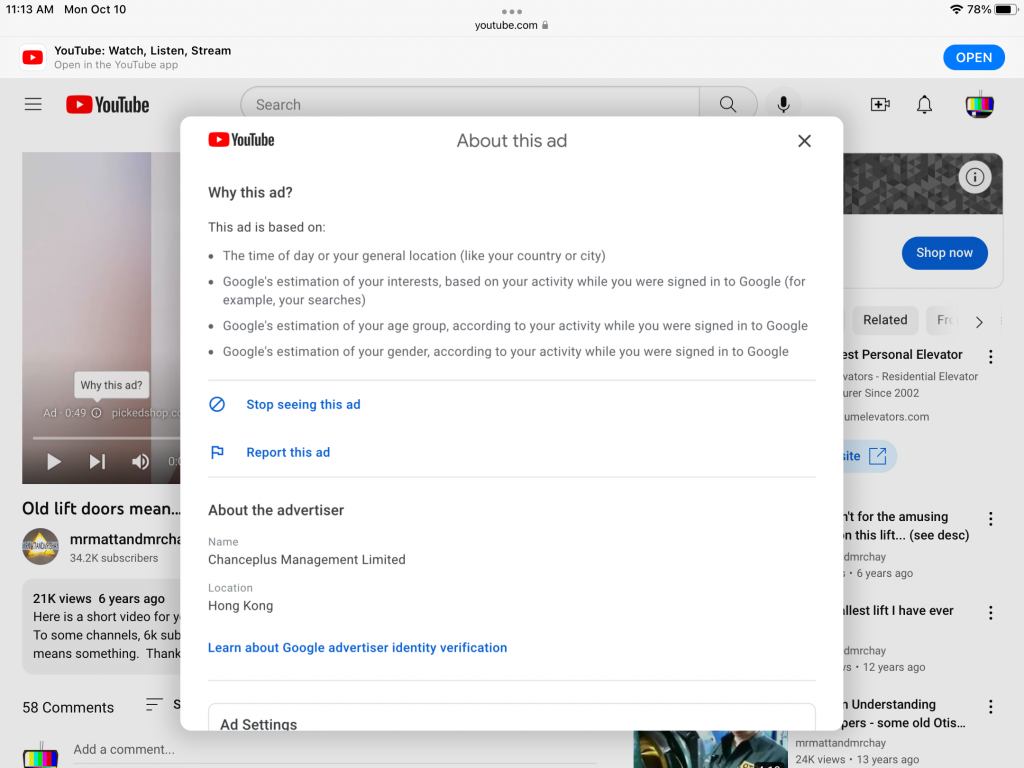Activate voice search microphone
Screen dimensions: 1024x768
[784, 104]
